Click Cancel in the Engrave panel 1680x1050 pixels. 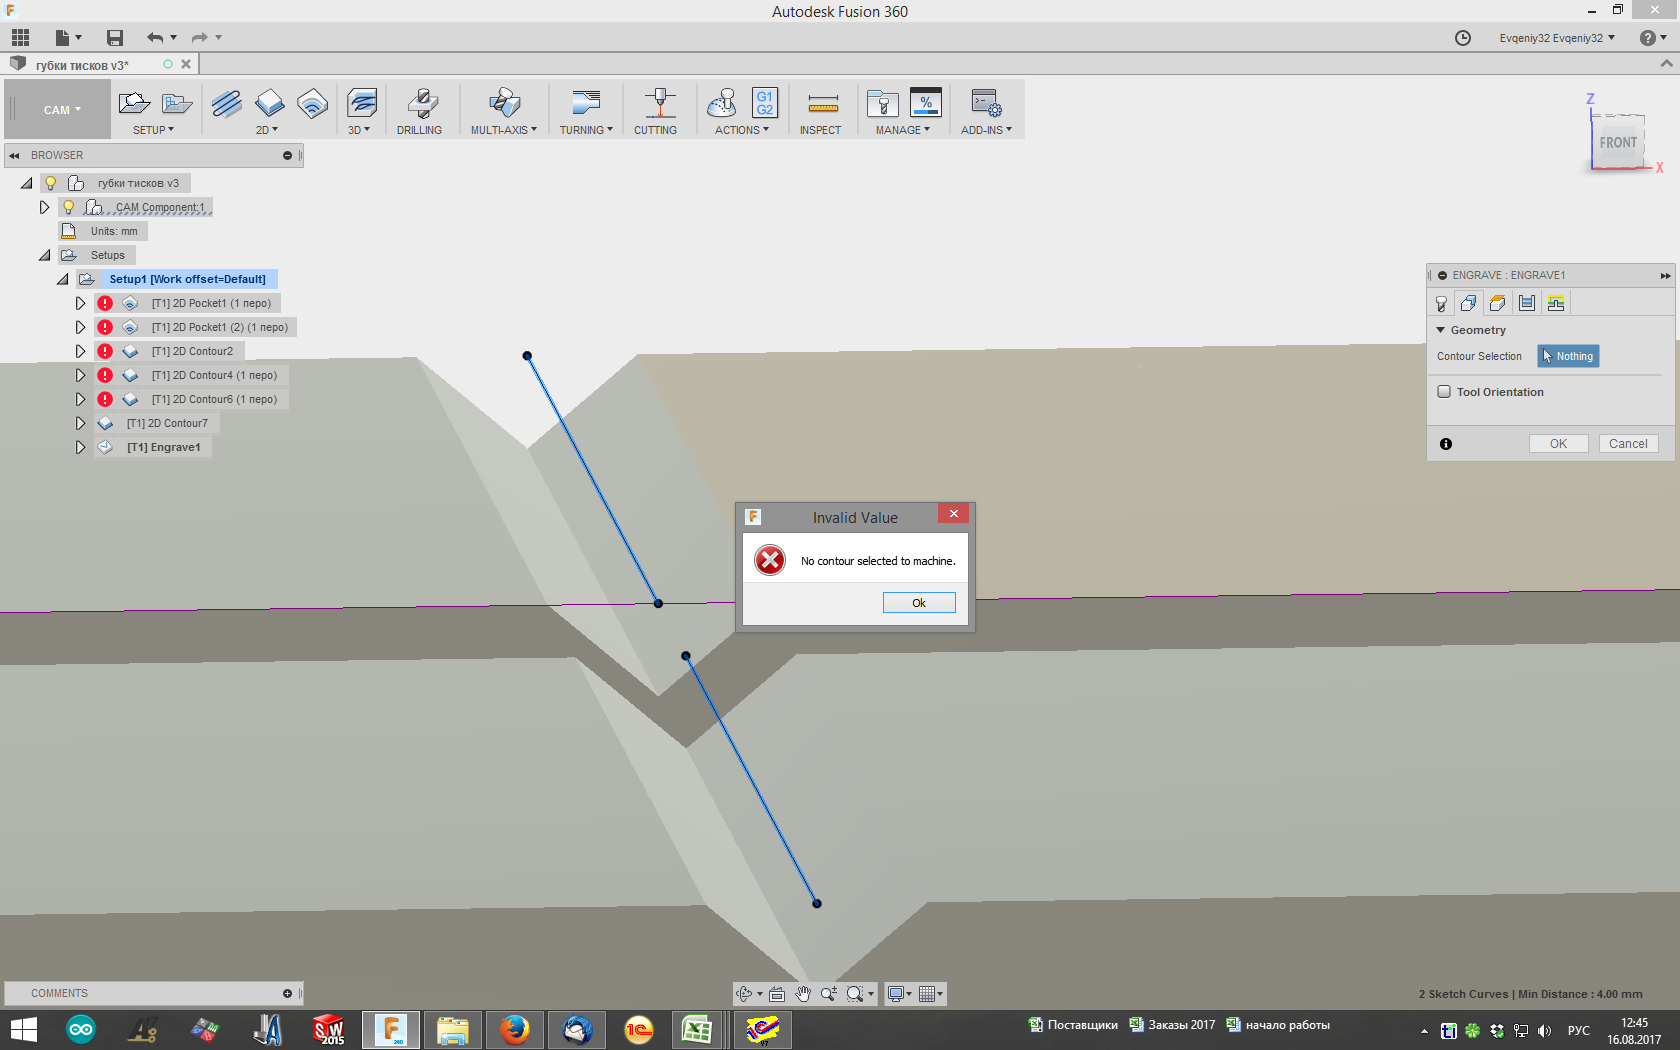pos(1628,444)
